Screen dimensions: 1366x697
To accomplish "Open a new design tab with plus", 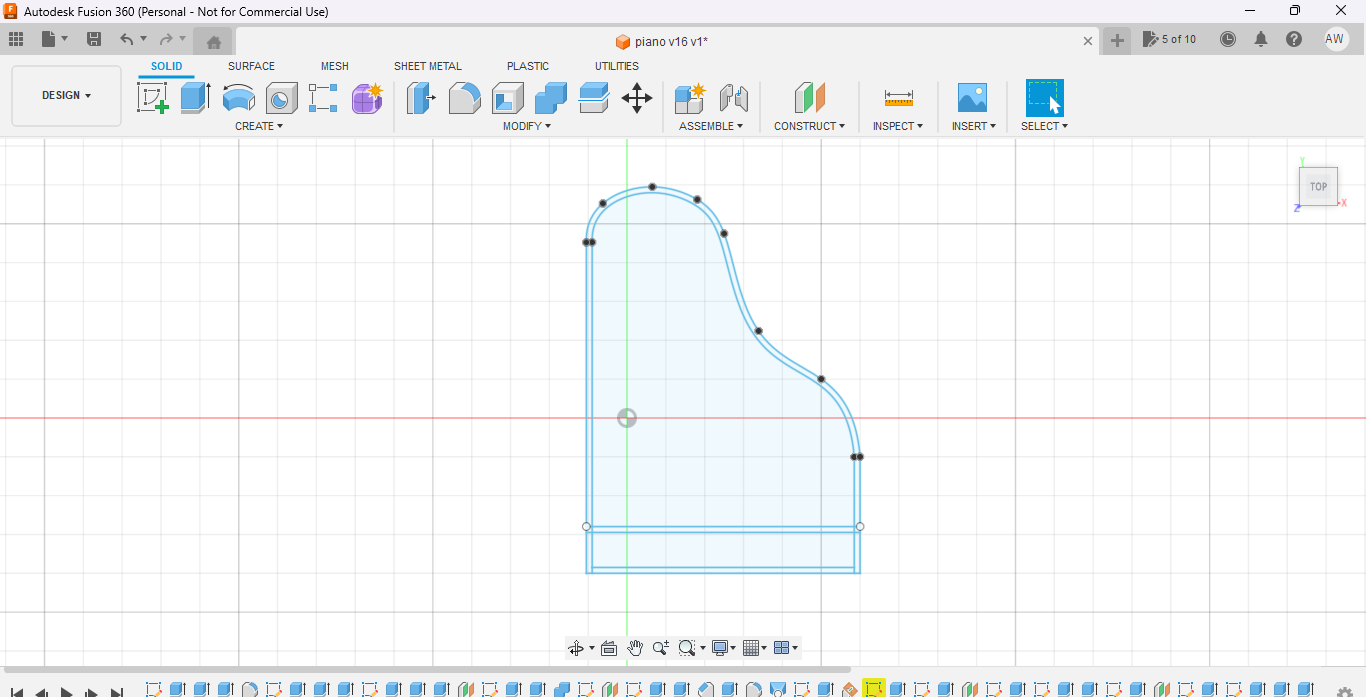I will (x=1117, y=40).
